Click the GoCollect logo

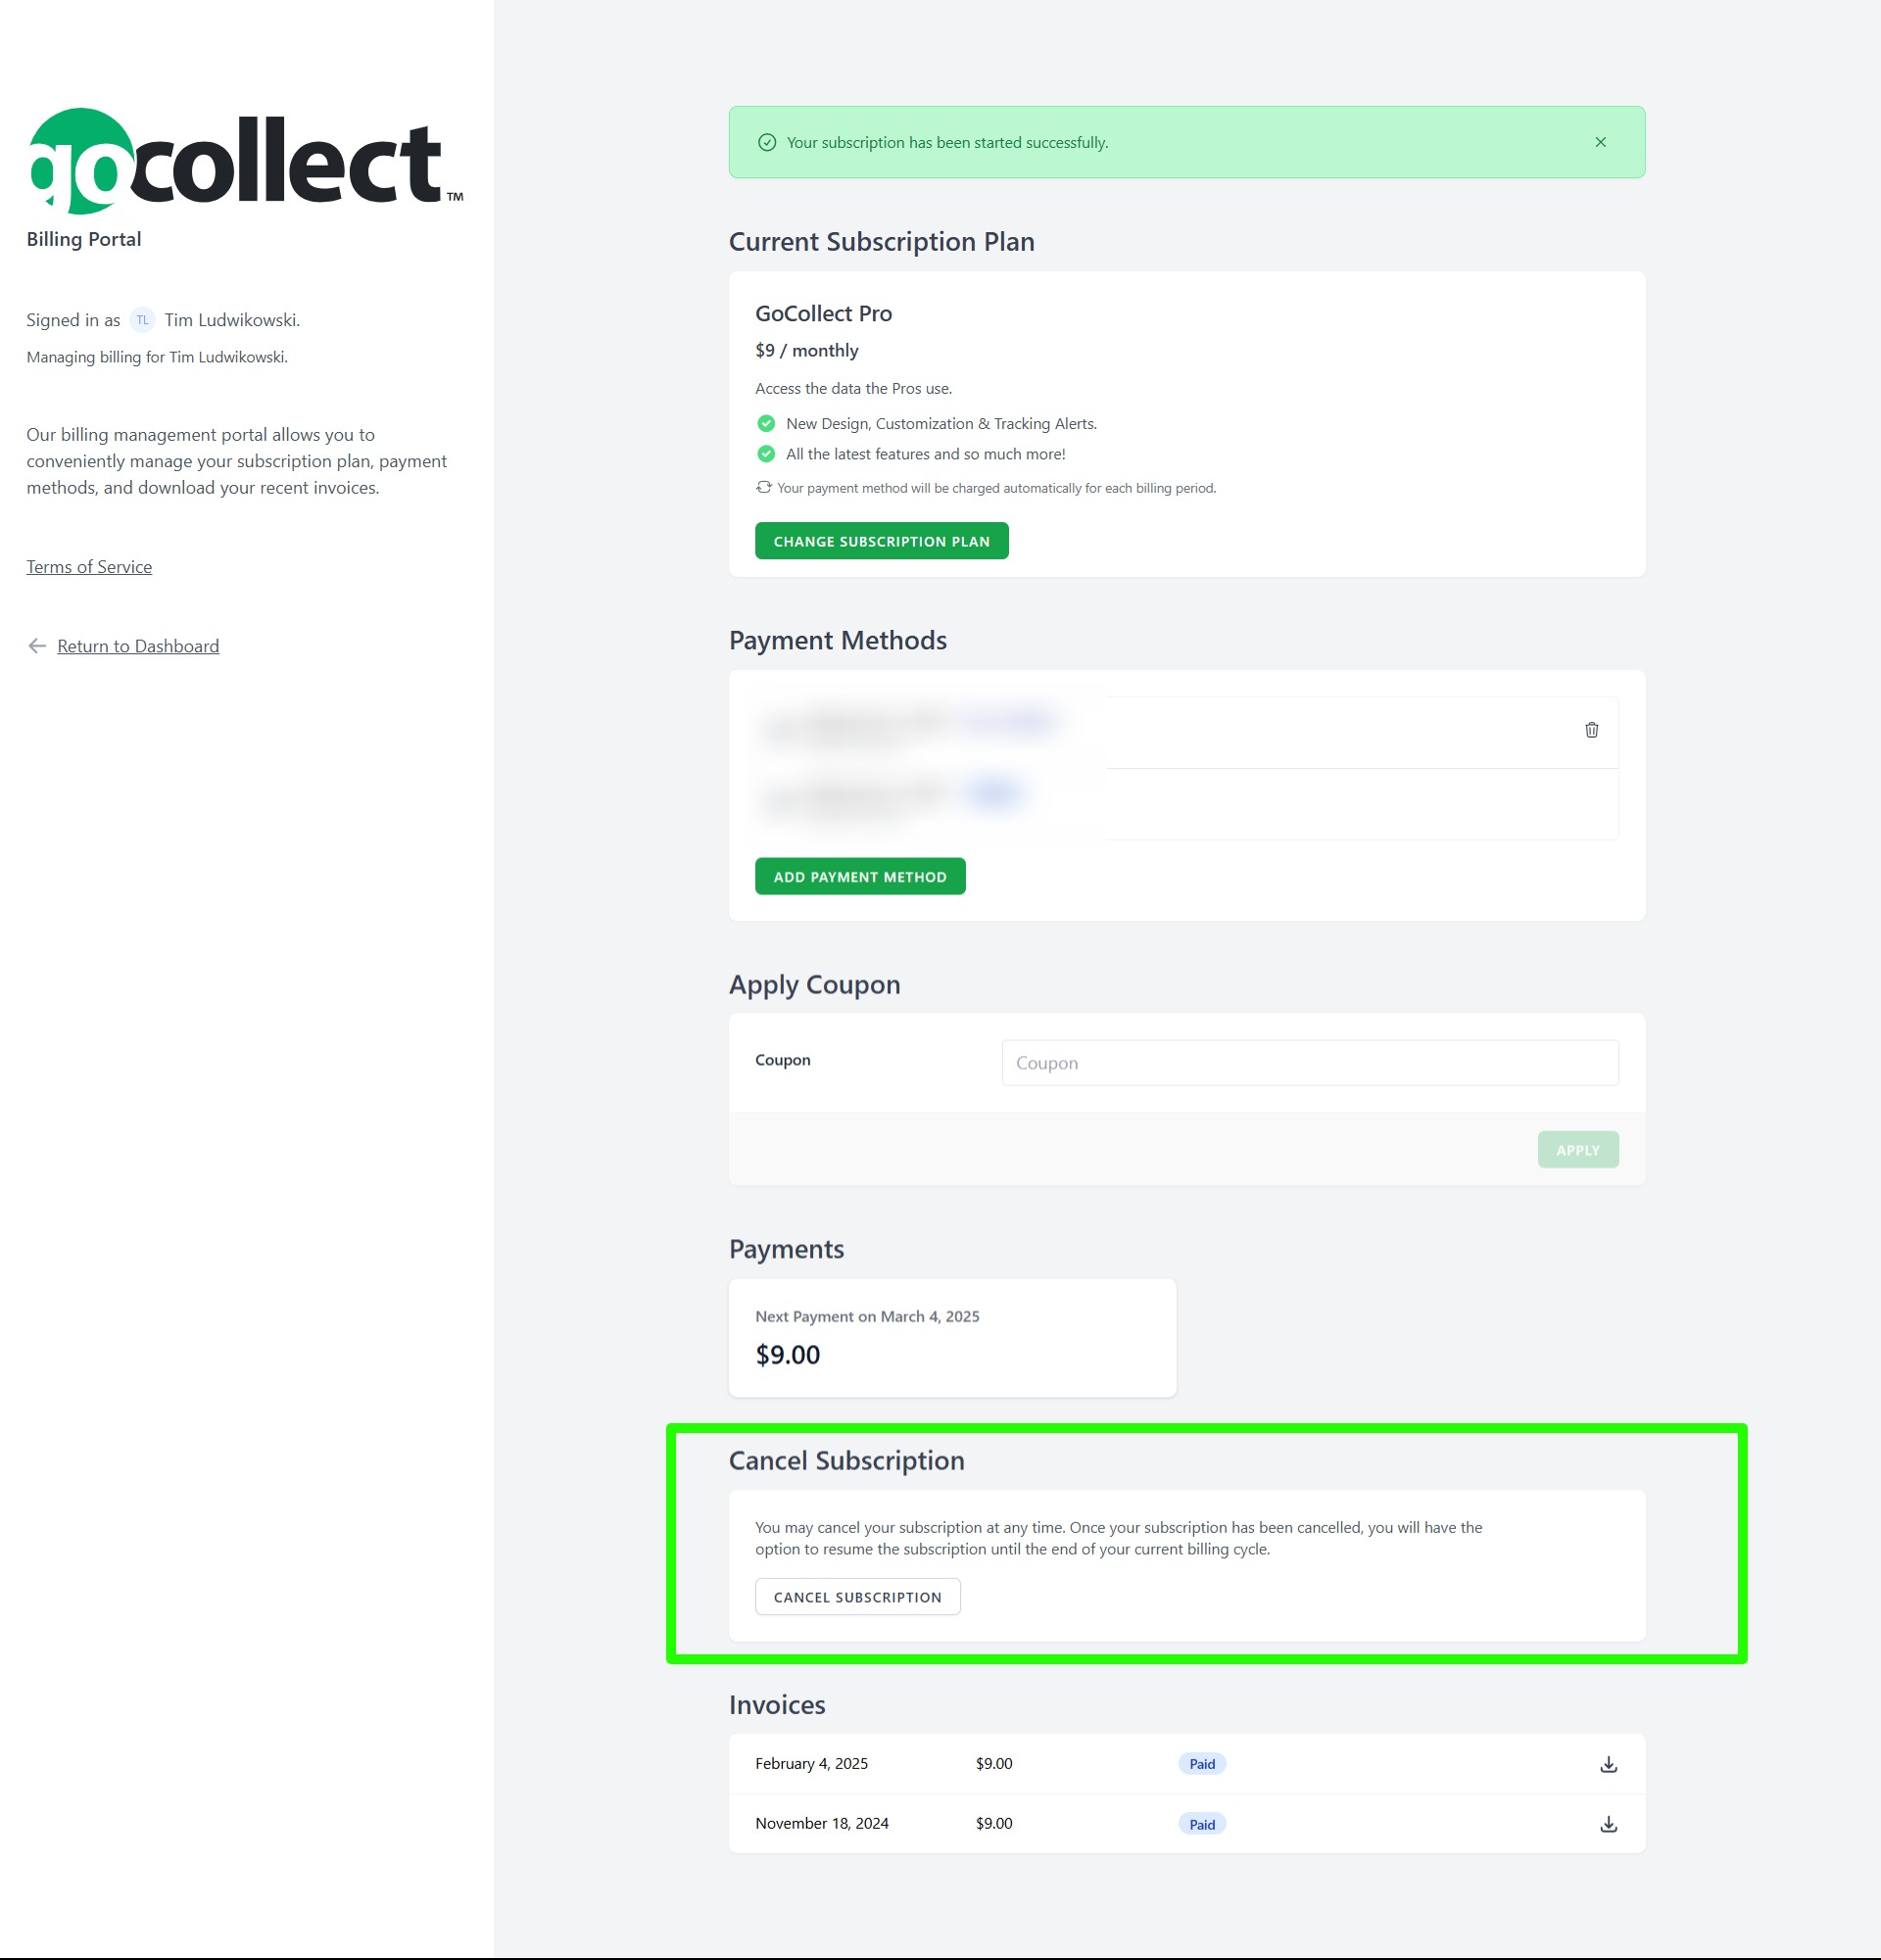pos(246,161)
